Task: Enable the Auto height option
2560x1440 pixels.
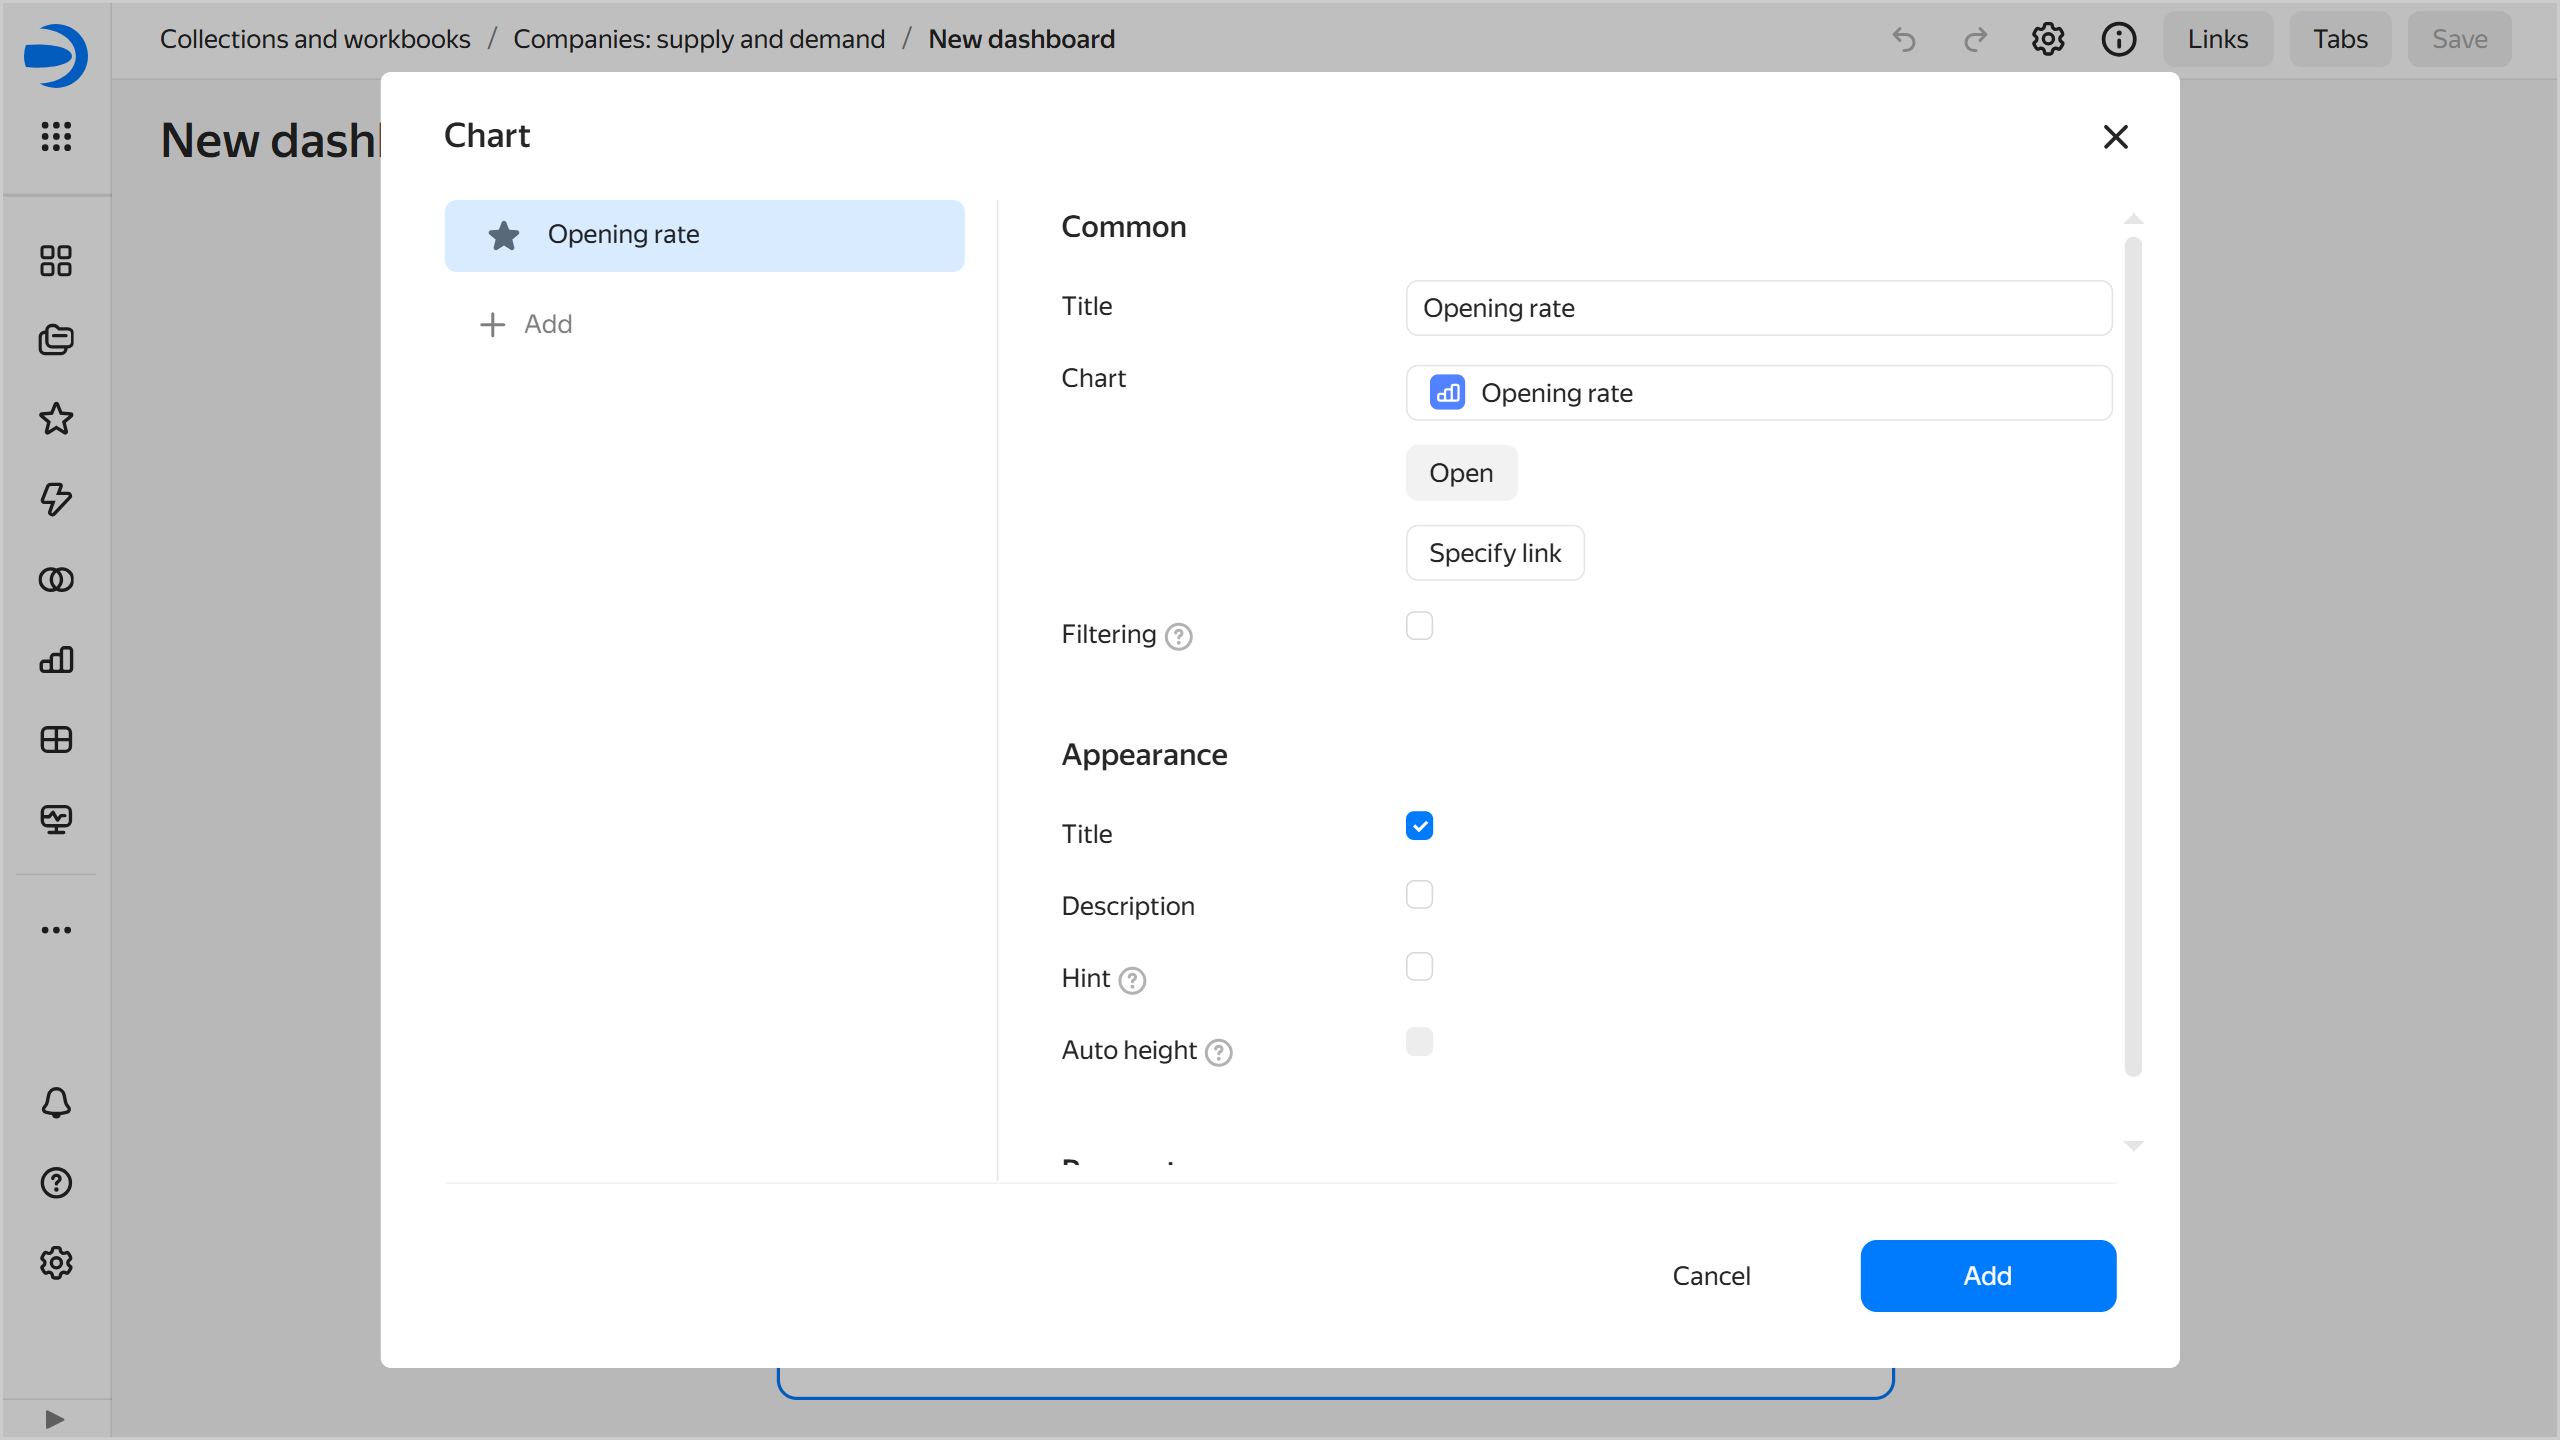Action: point(1419,1041)
